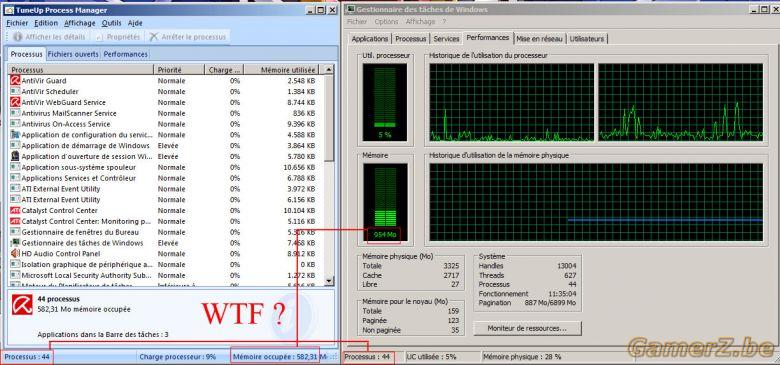Sort the list by Mémoire utilisée column
Viewport: 780px width, 365px height.
[x=284, y=70]
